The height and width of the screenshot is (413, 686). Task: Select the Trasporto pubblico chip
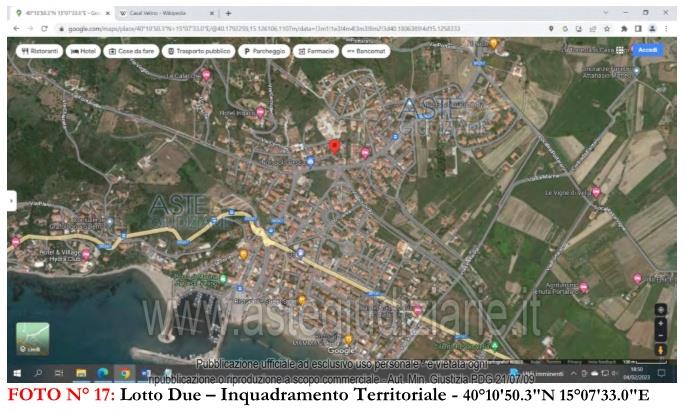[x=199, y=51]
